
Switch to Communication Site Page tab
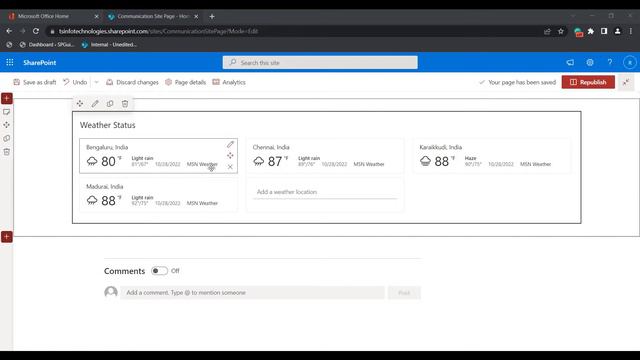coord(152,16)
